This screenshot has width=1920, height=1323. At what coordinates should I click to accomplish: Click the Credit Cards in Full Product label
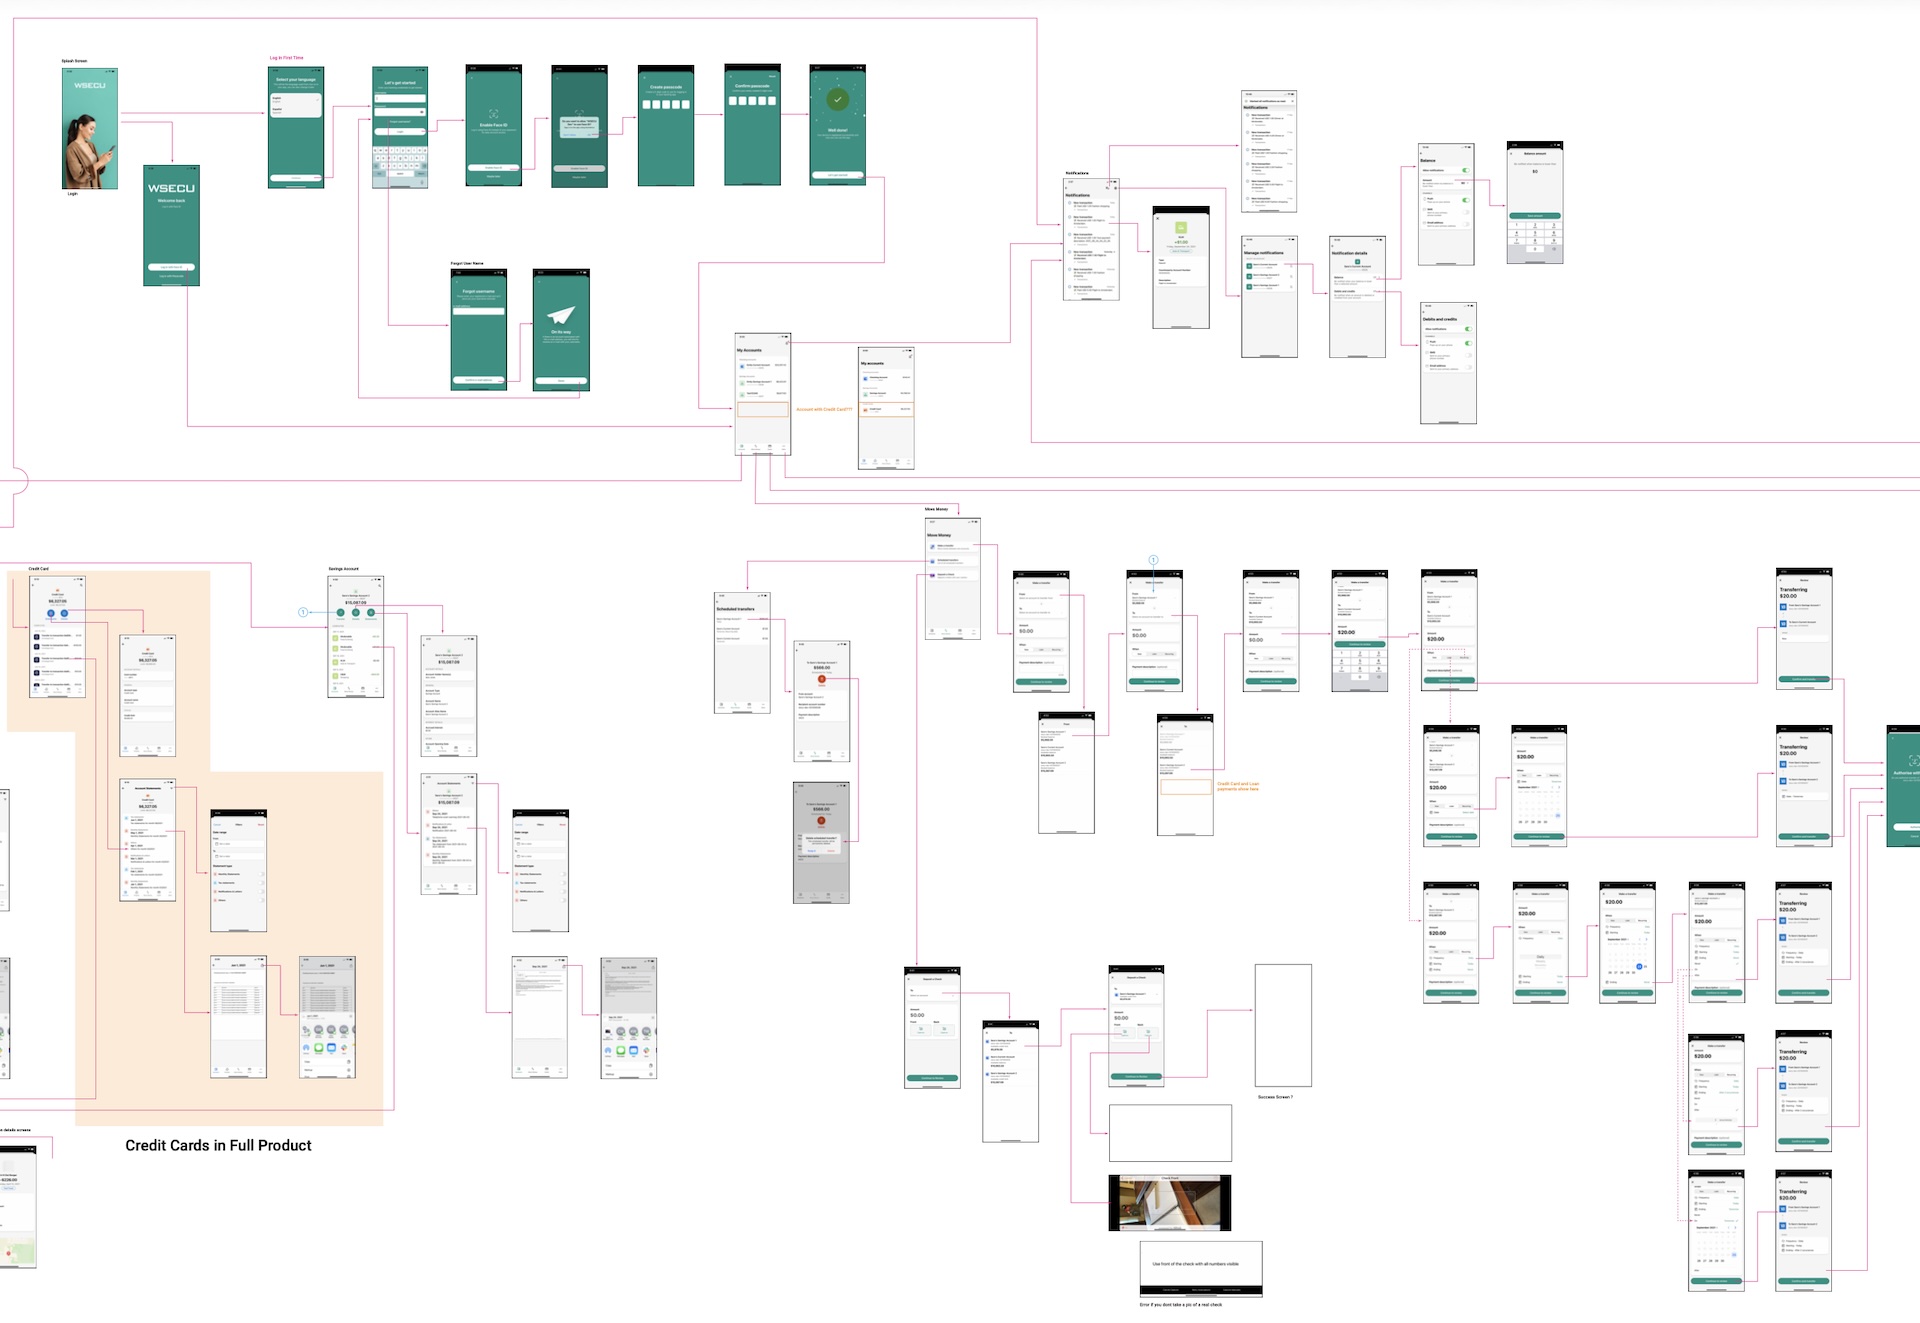218,1145
